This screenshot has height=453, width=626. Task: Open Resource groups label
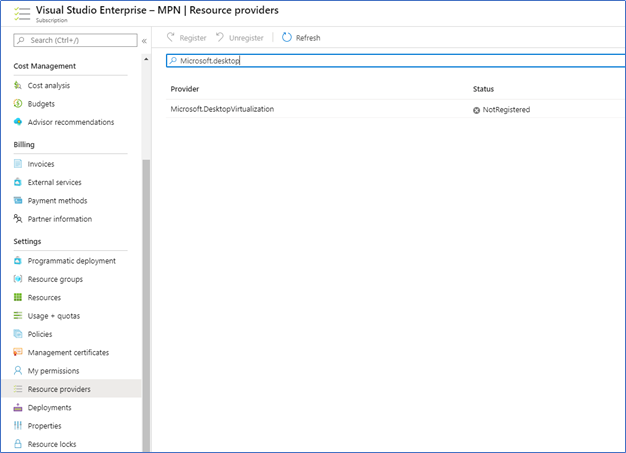click(x=55, y=279)
